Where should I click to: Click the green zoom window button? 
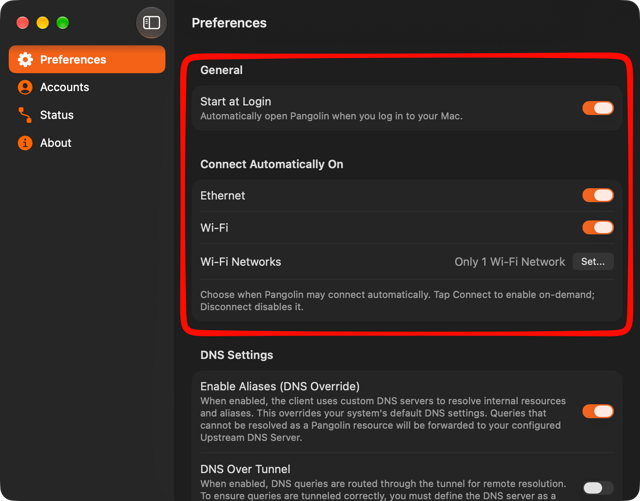click(x=62, y=23)
